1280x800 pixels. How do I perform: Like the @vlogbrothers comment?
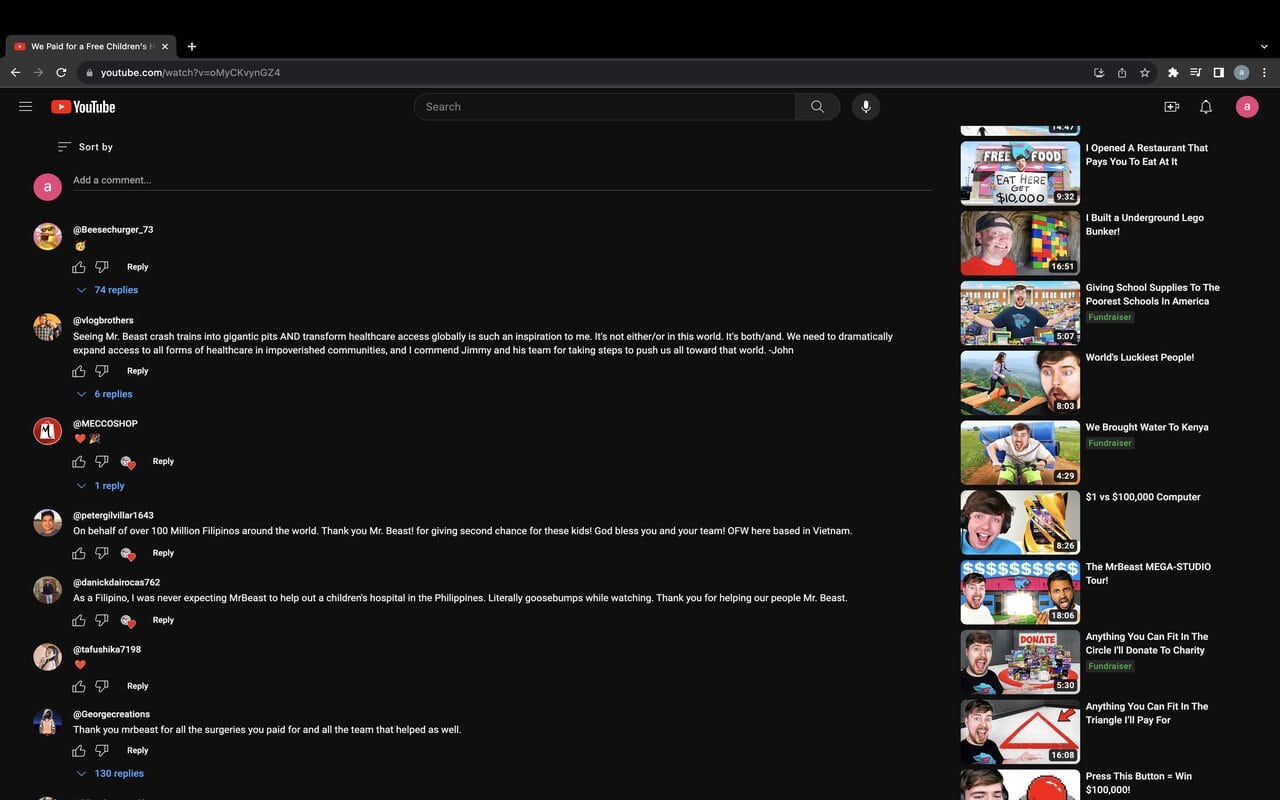pos(78,370)
